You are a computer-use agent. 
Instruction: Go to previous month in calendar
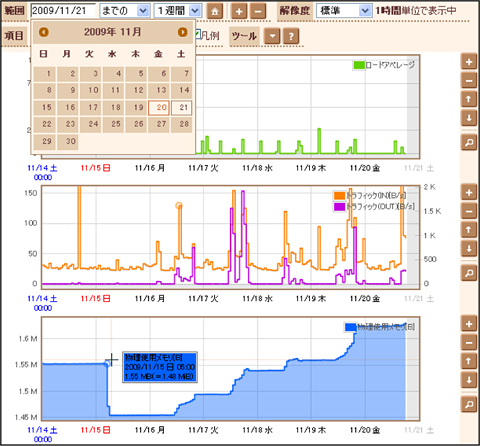pos(44,32)
